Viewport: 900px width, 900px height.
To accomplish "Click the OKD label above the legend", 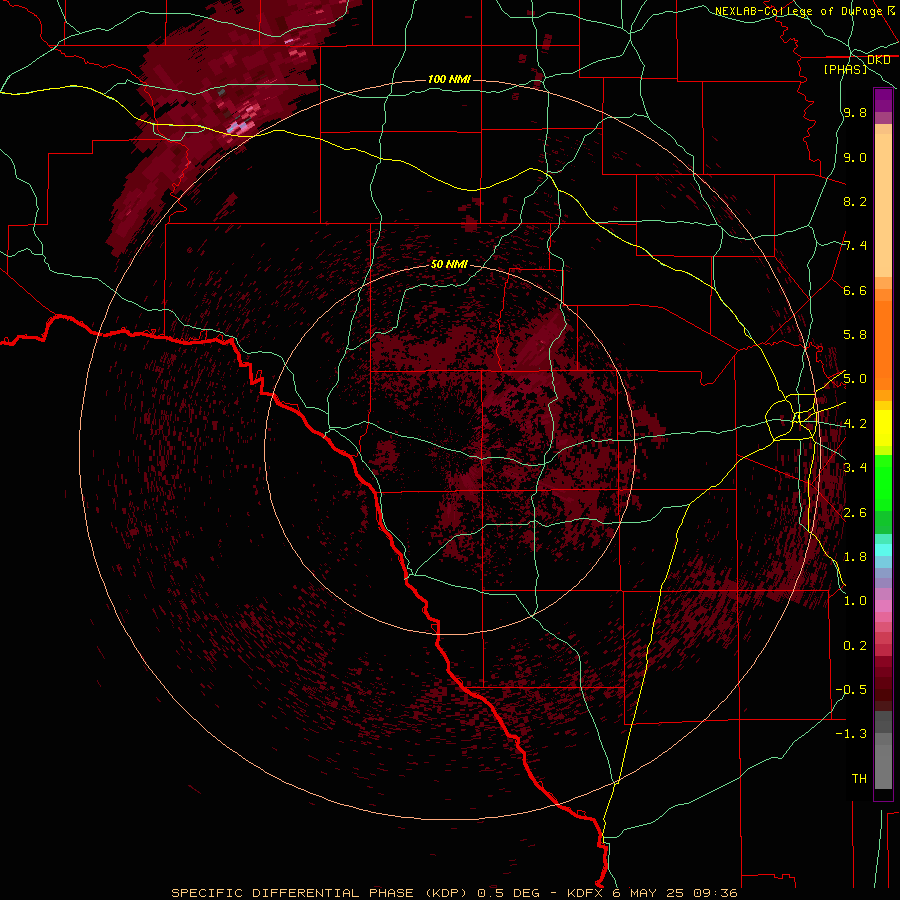I will pyautogui.click(x=879, y=60).
